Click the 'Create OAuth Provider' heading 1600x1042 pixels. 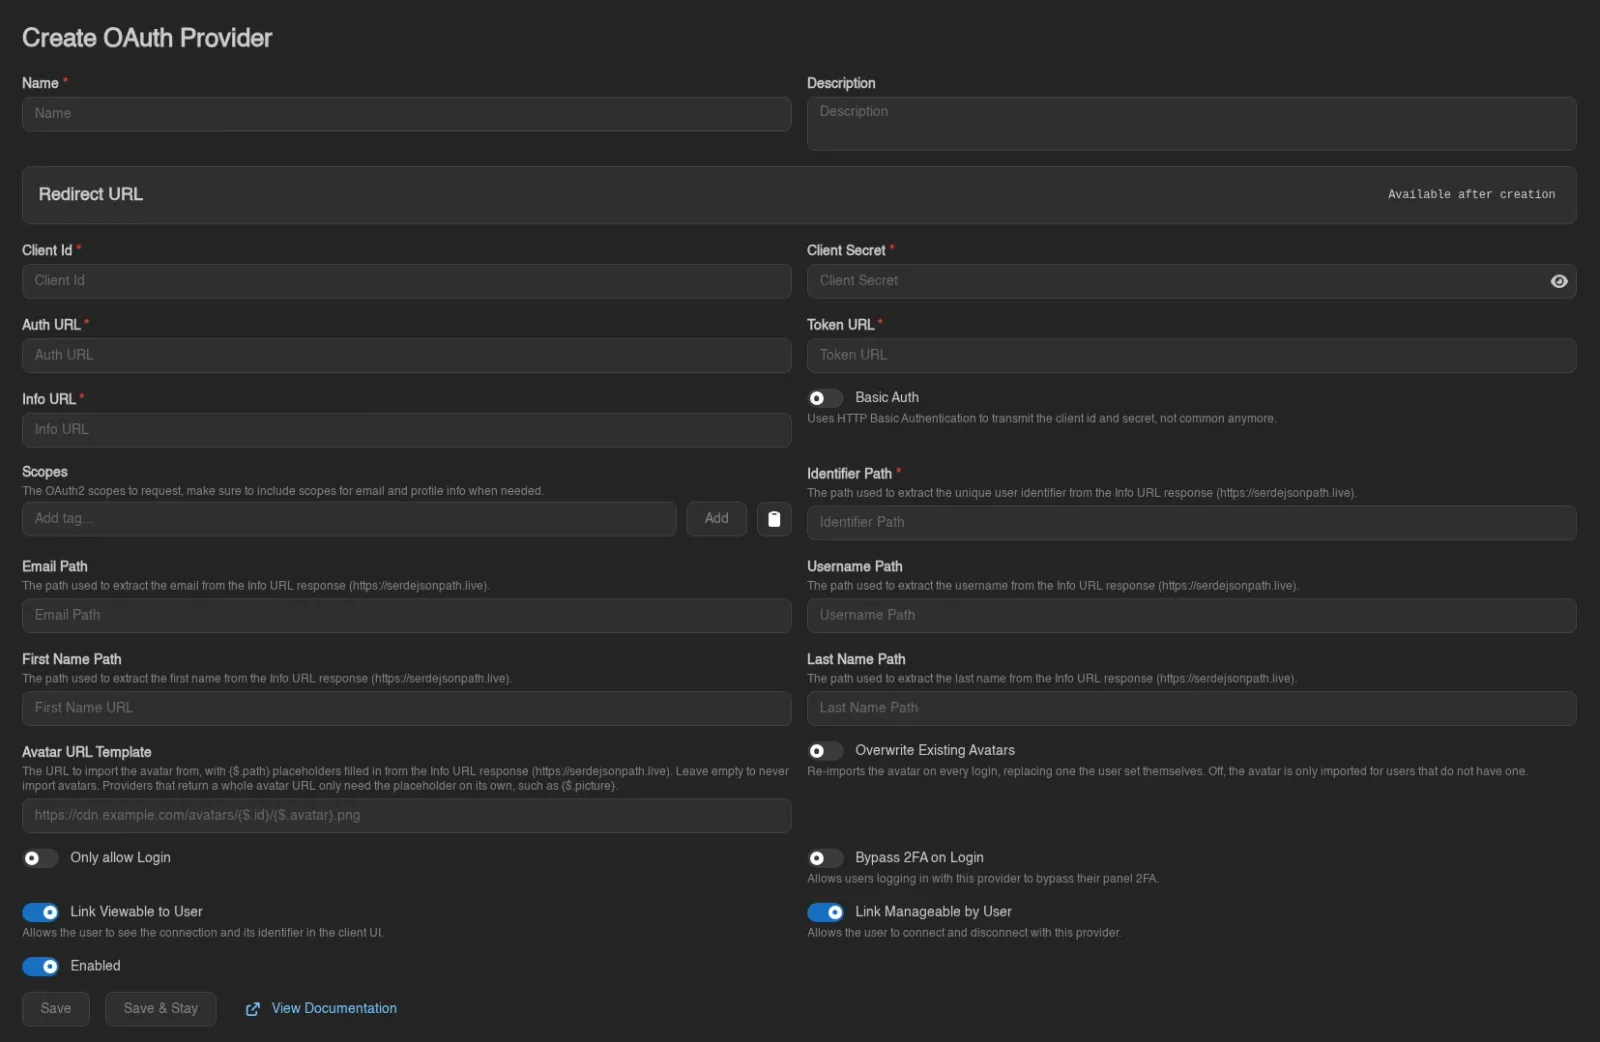[x=147, y=38]
